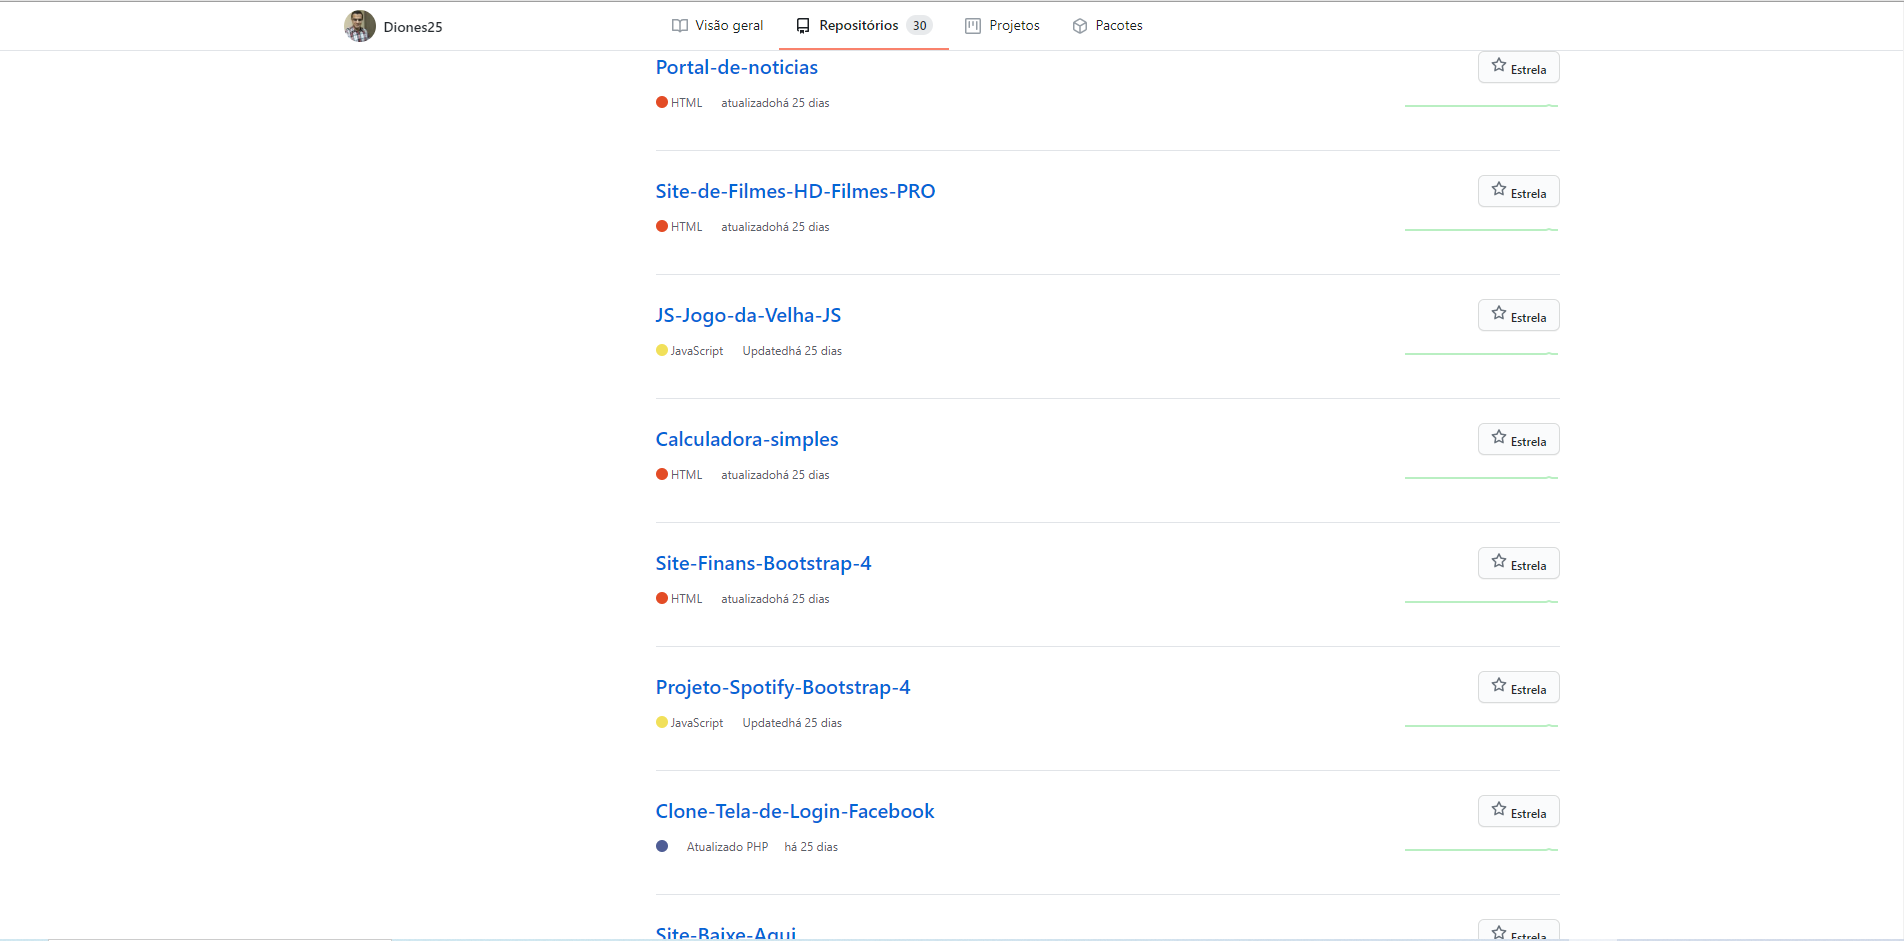Click the book icon beside Visão geral

pyautogui.click(x=680, y=26)
